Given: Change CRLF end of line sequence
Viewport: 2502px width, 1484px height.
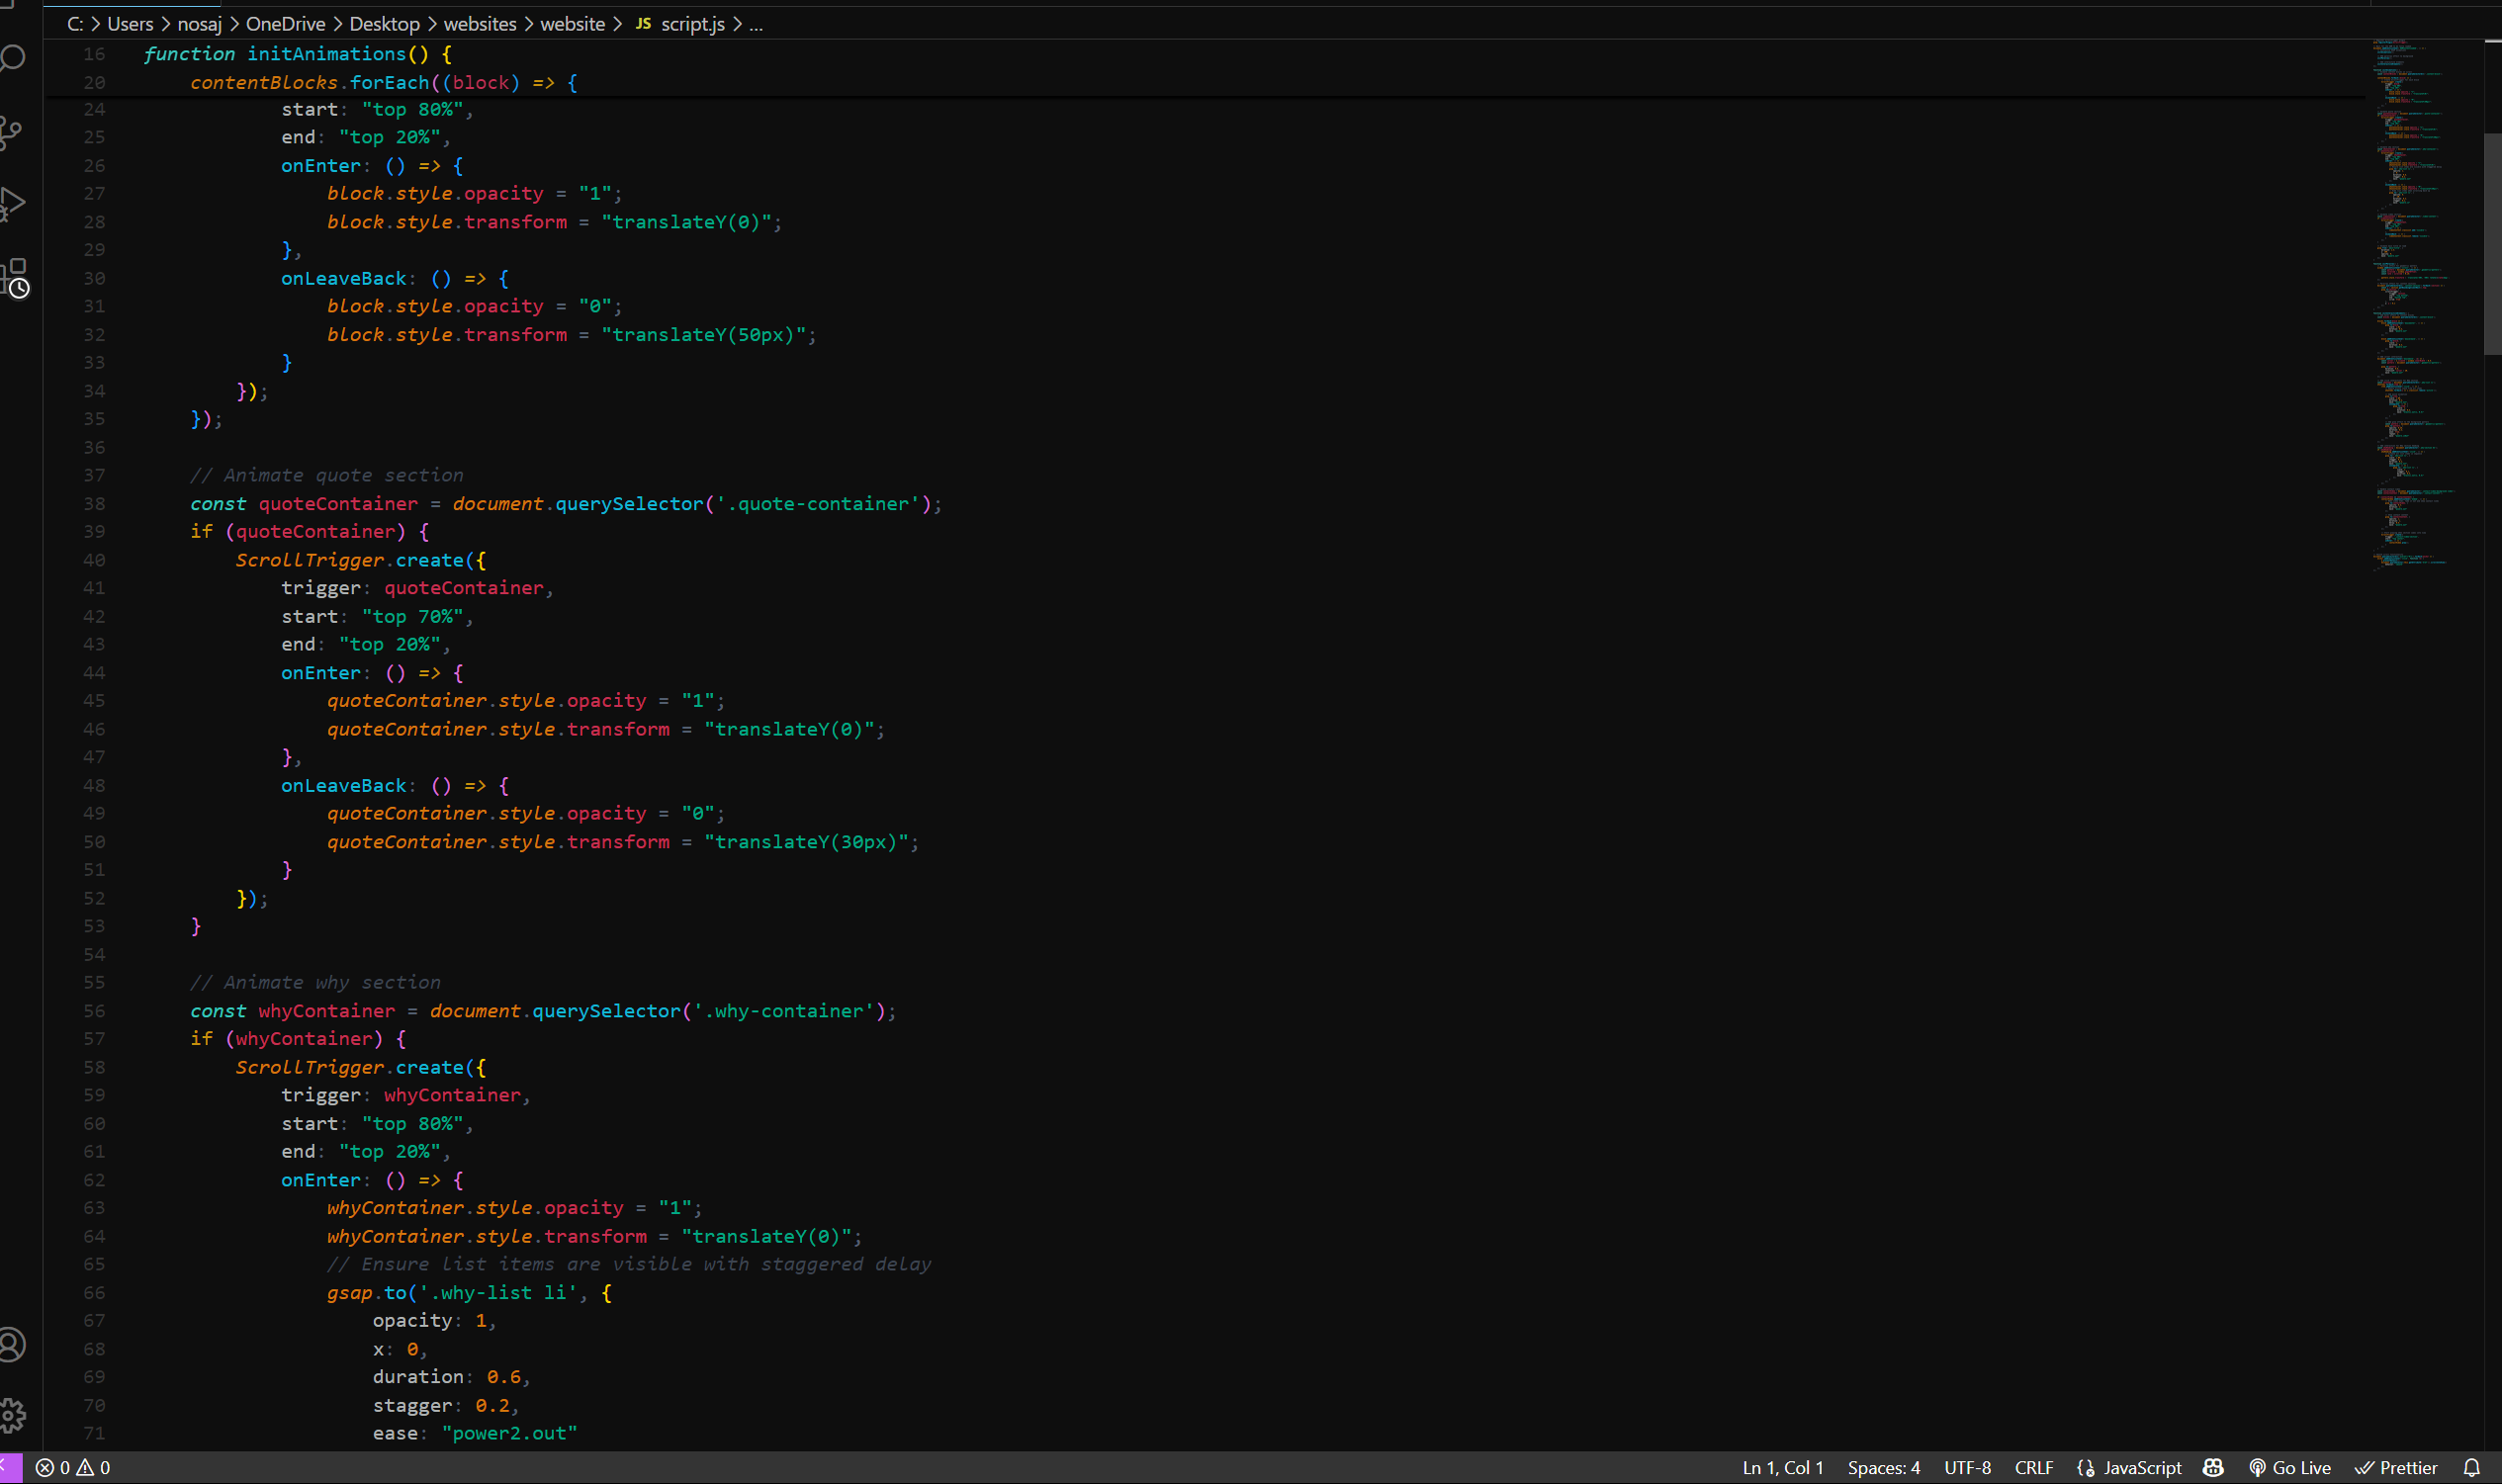Looking at the screenshot, I should (2033, 1467).
